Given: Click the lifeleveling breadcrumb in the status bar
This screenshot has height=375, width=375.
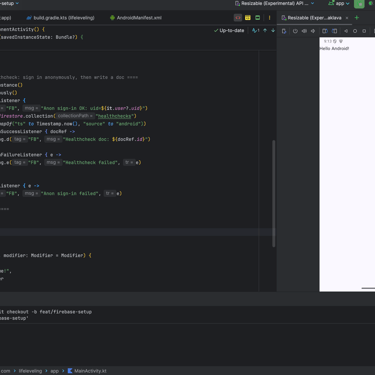Looking at the screenshot, I should click(30, 371).
